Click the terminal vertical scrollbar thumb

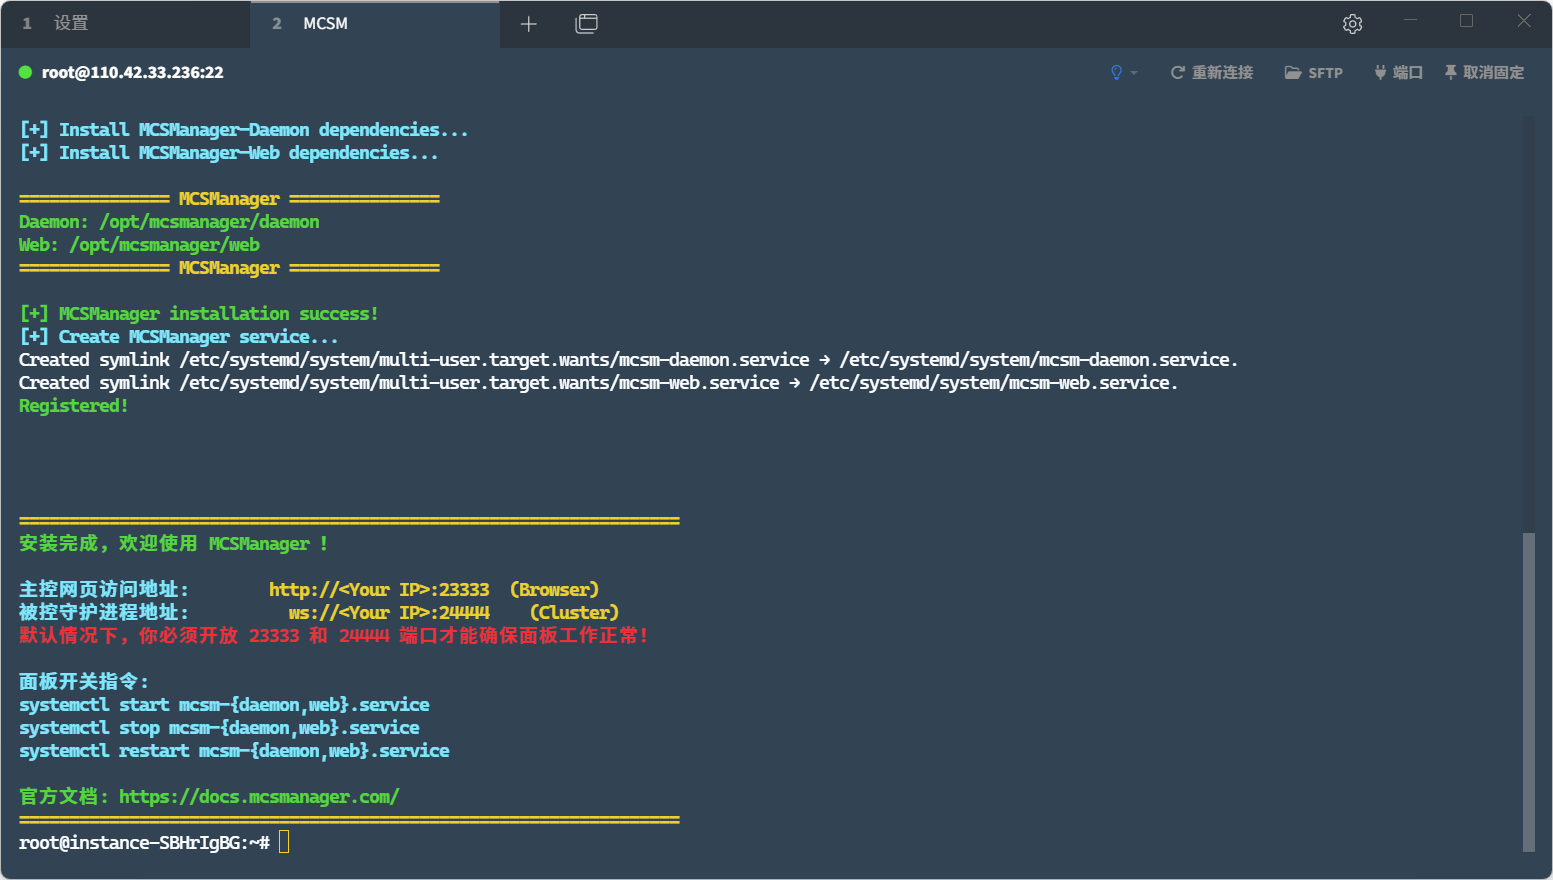coord(1528,692)
